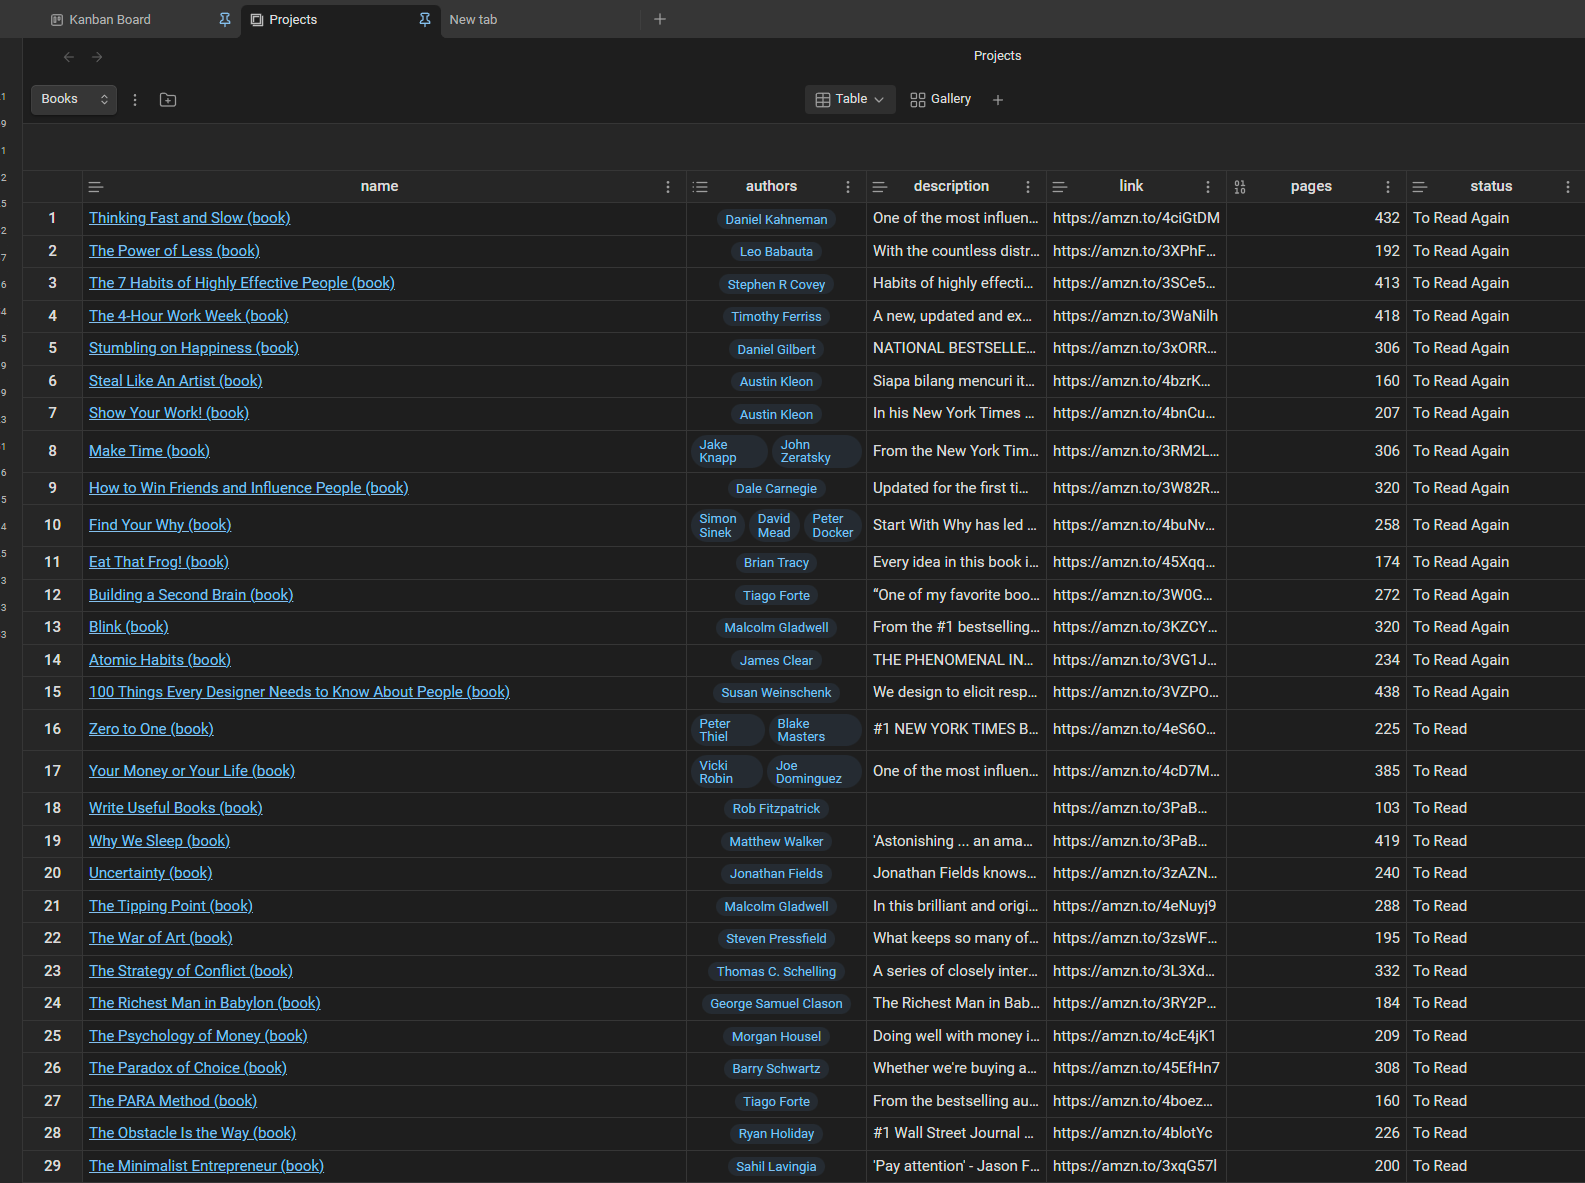Click link cell https://amzn.to/4eNuyj9

click(x=1136, y=906)
